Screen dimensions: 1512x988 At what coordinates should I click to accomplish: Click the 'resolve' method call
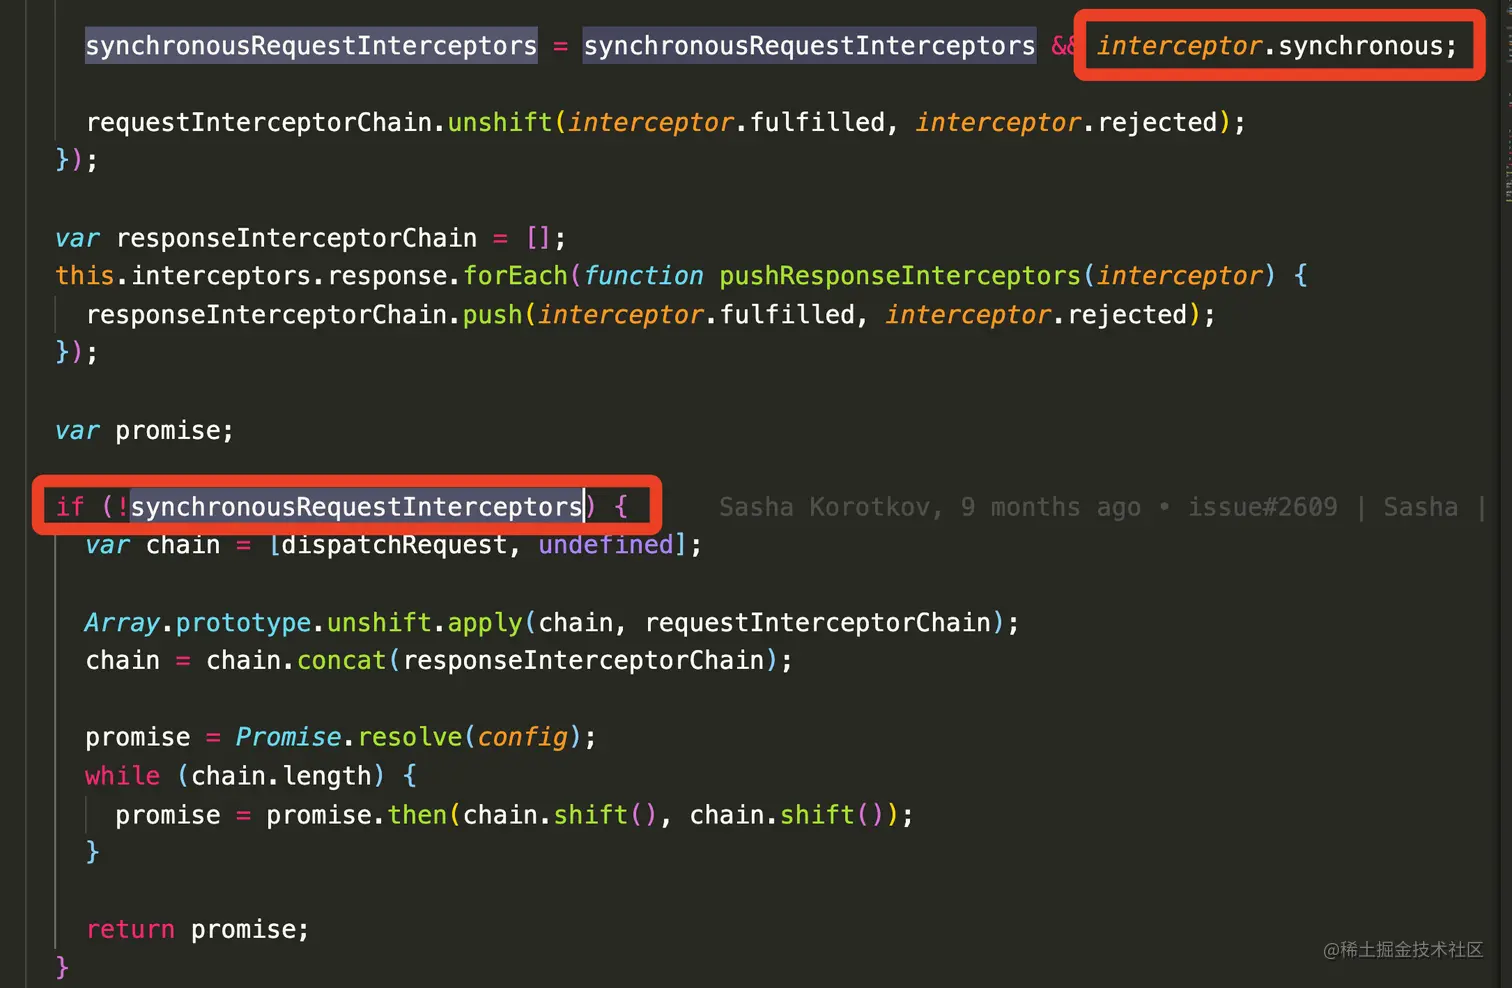410,737
